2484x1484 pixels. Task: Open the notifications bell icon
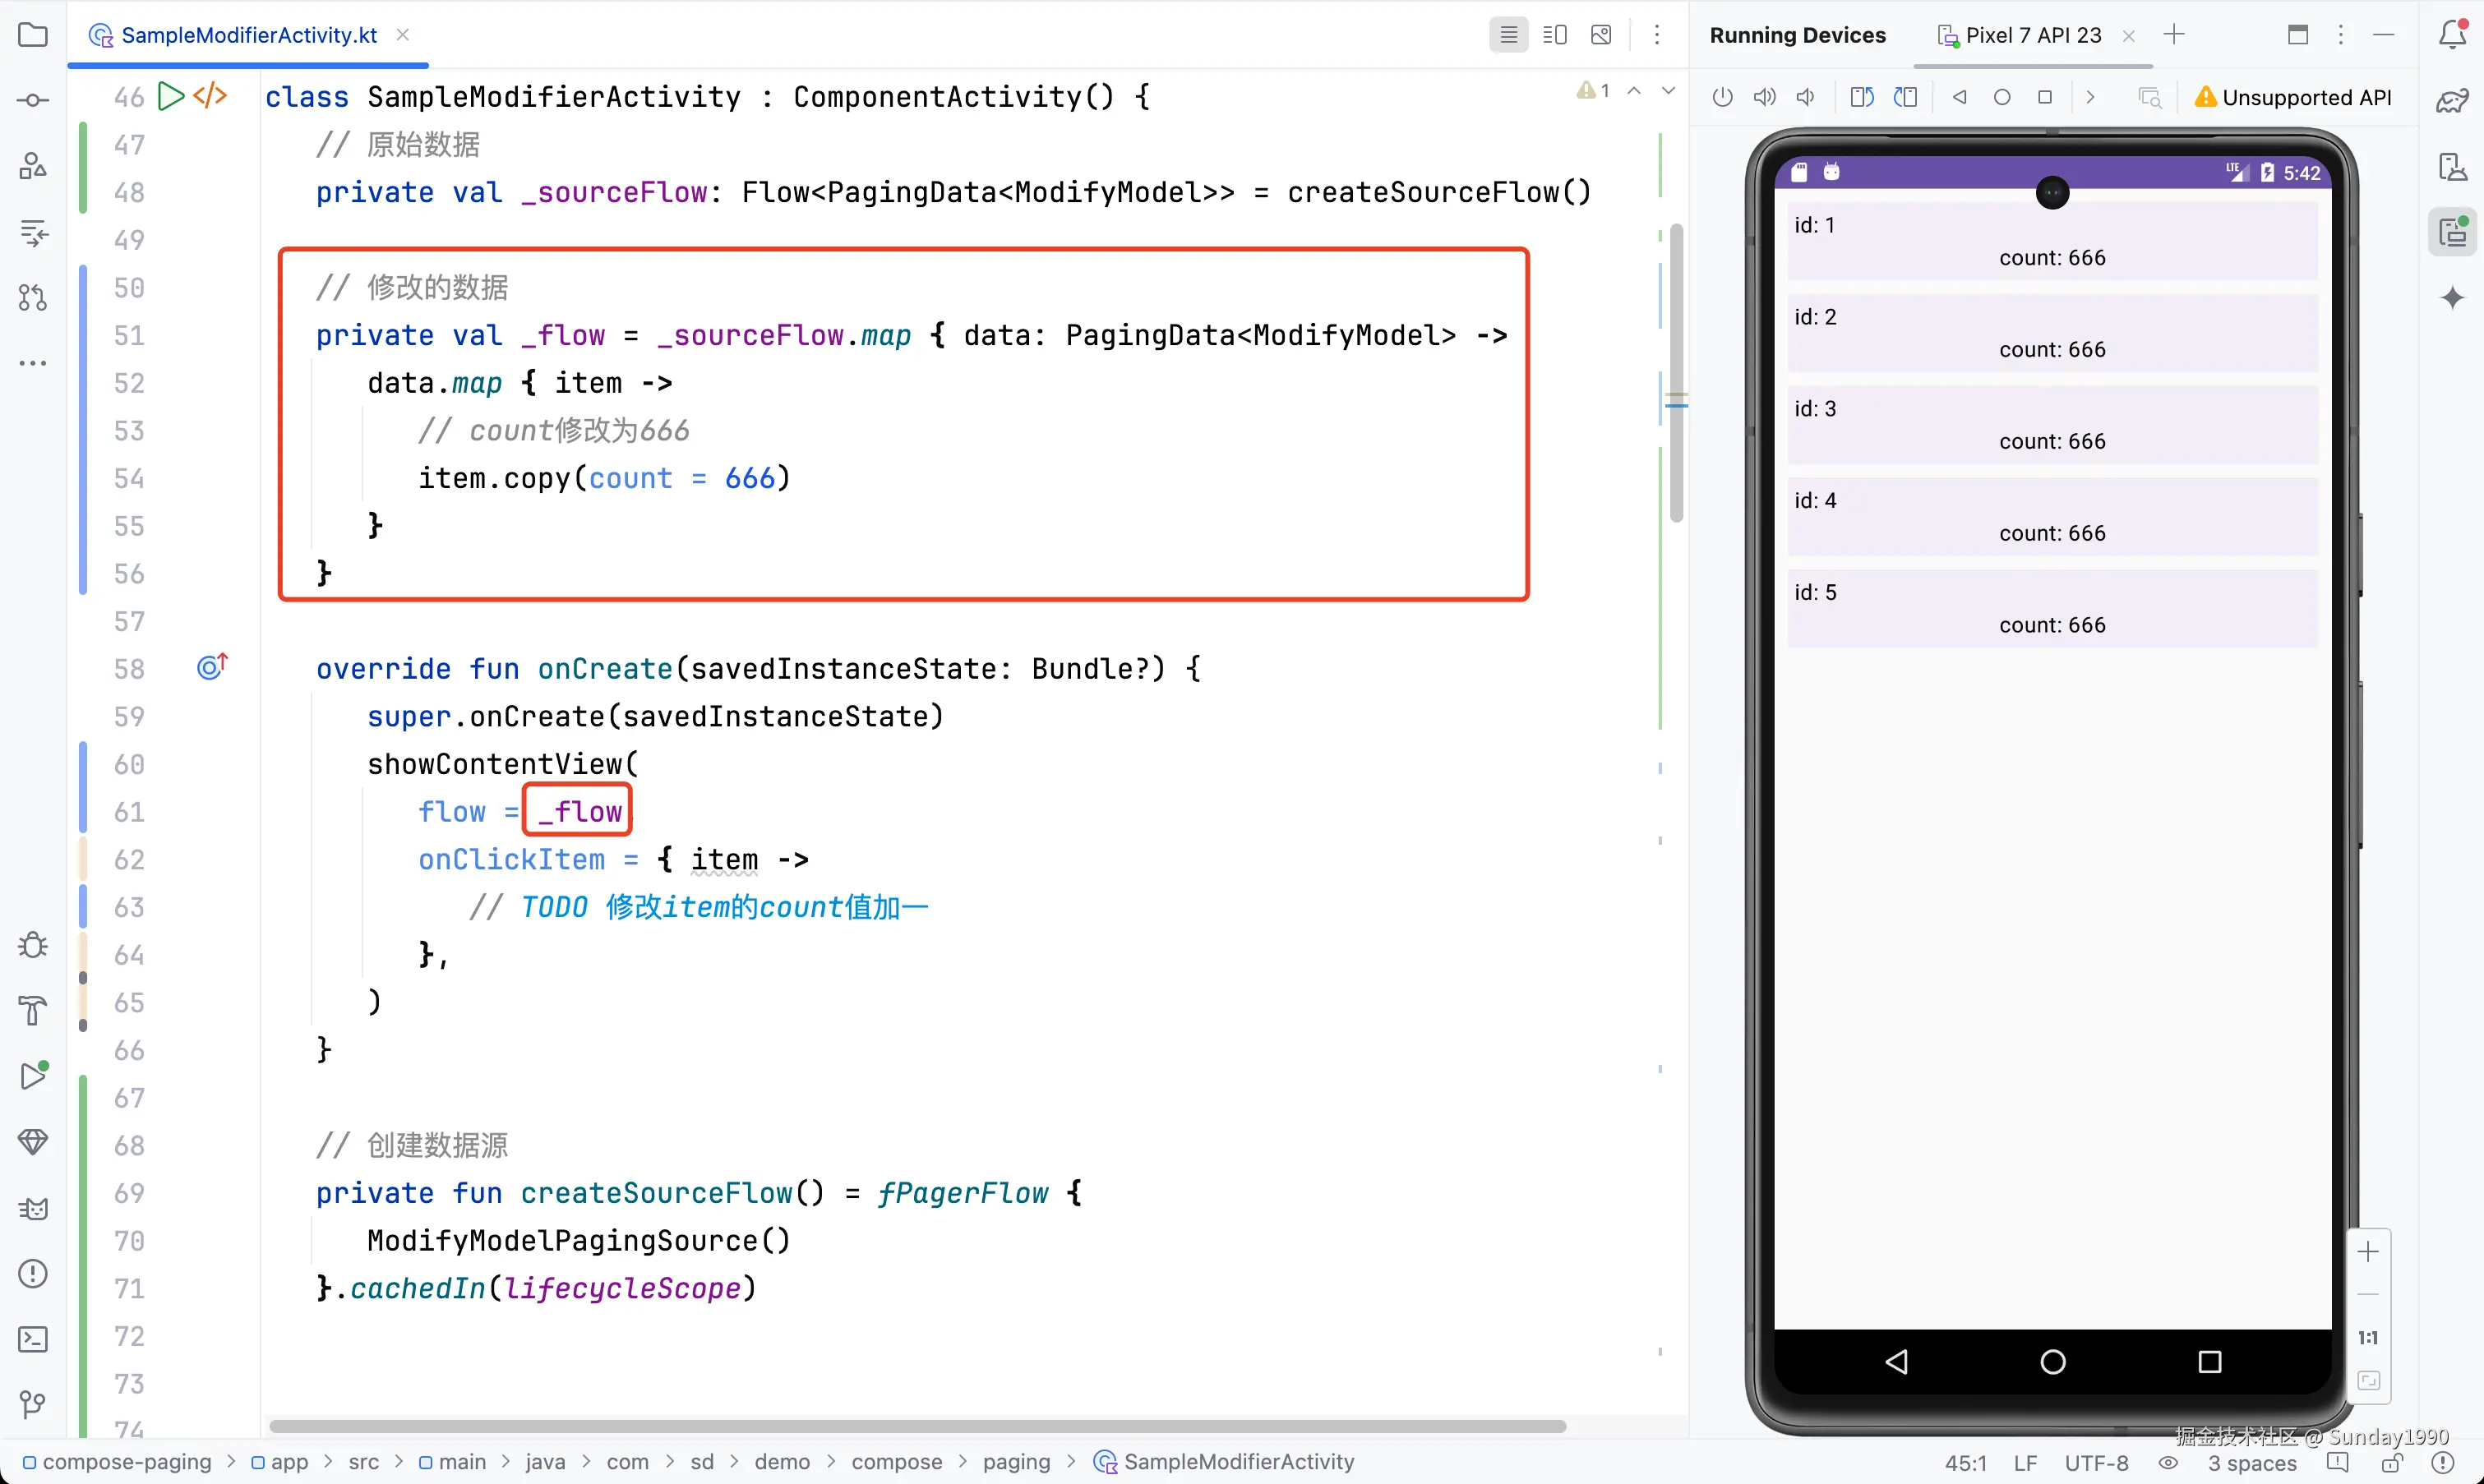2452,35
